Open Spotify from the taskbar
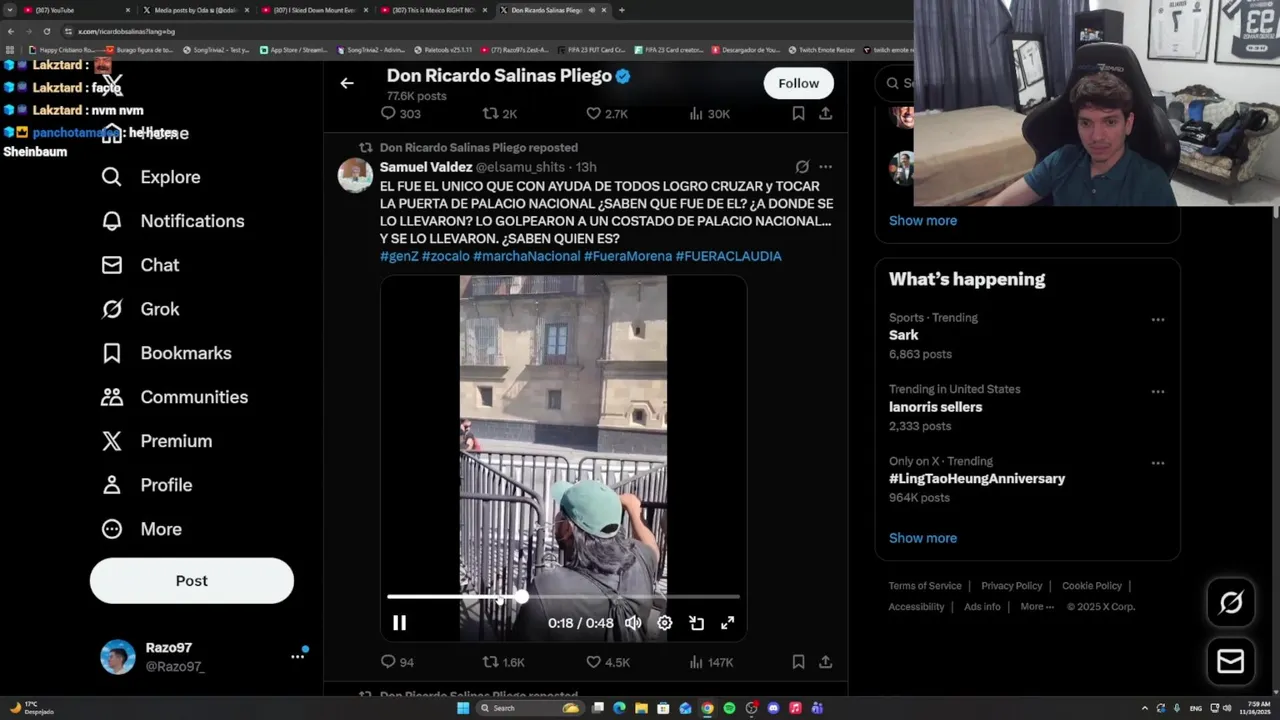This screenshot has width=1280, height=720. click(729, 708)
